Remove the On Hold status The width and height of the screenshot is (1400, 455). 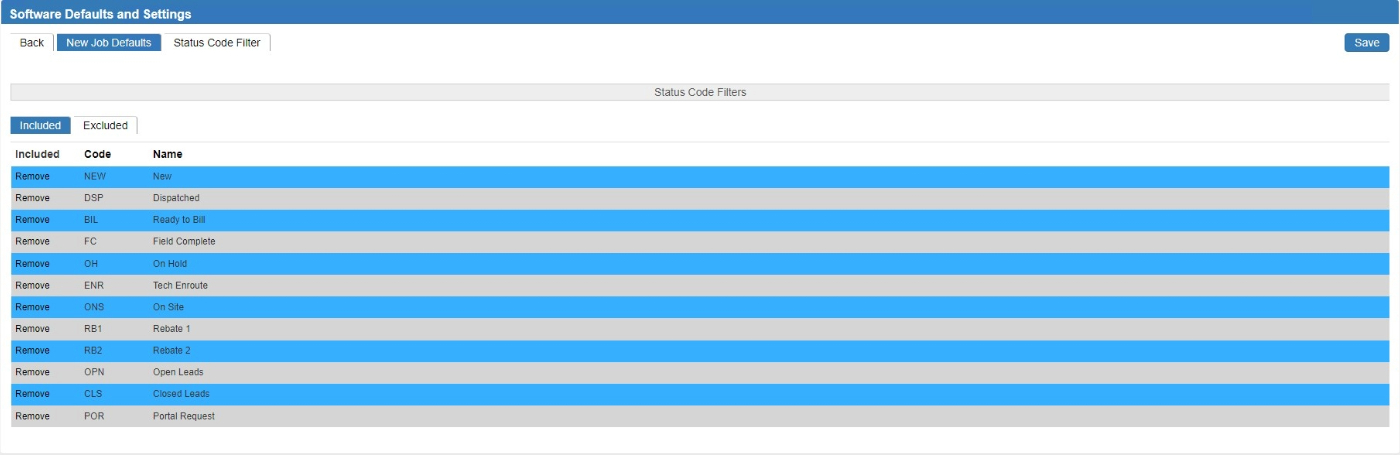coord(33,264)
